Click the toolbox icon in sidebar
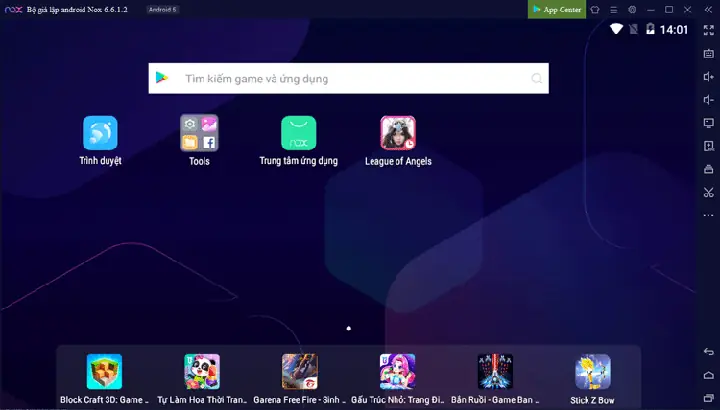720x410 pixels. pos(709,169)
